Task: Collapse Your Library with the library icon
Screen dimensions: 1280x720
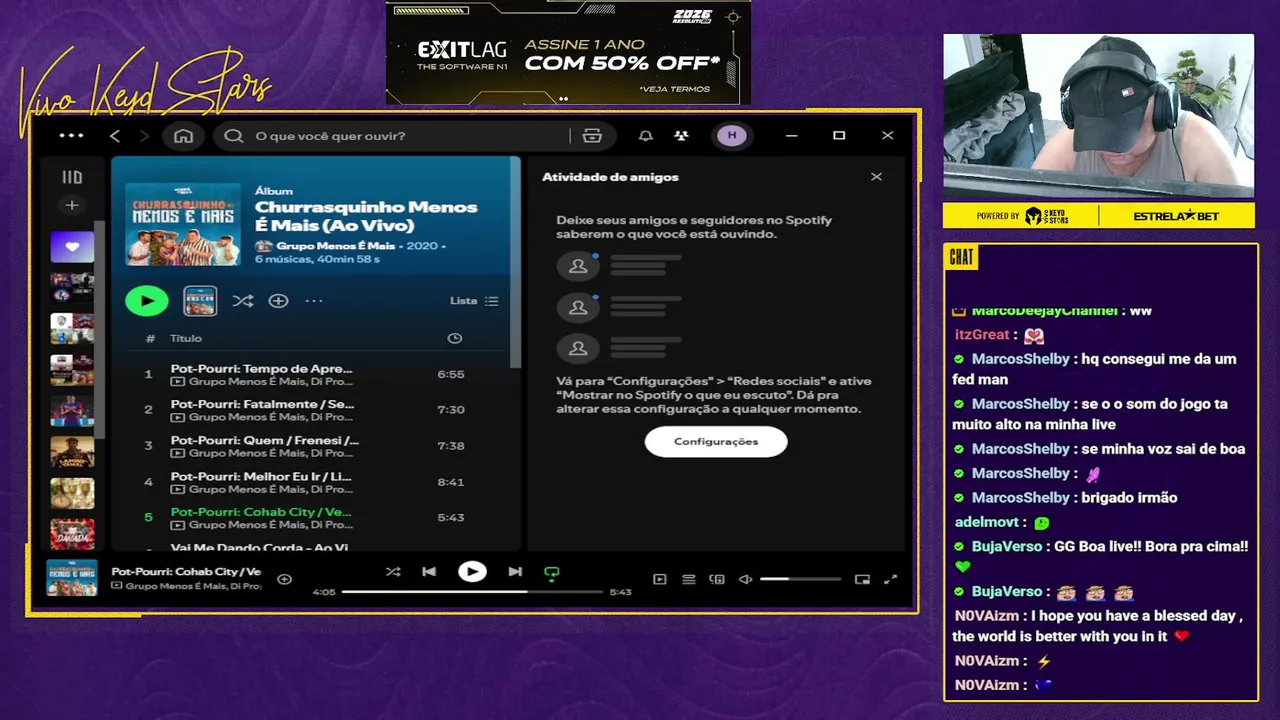Action: [x=72, y=177]
